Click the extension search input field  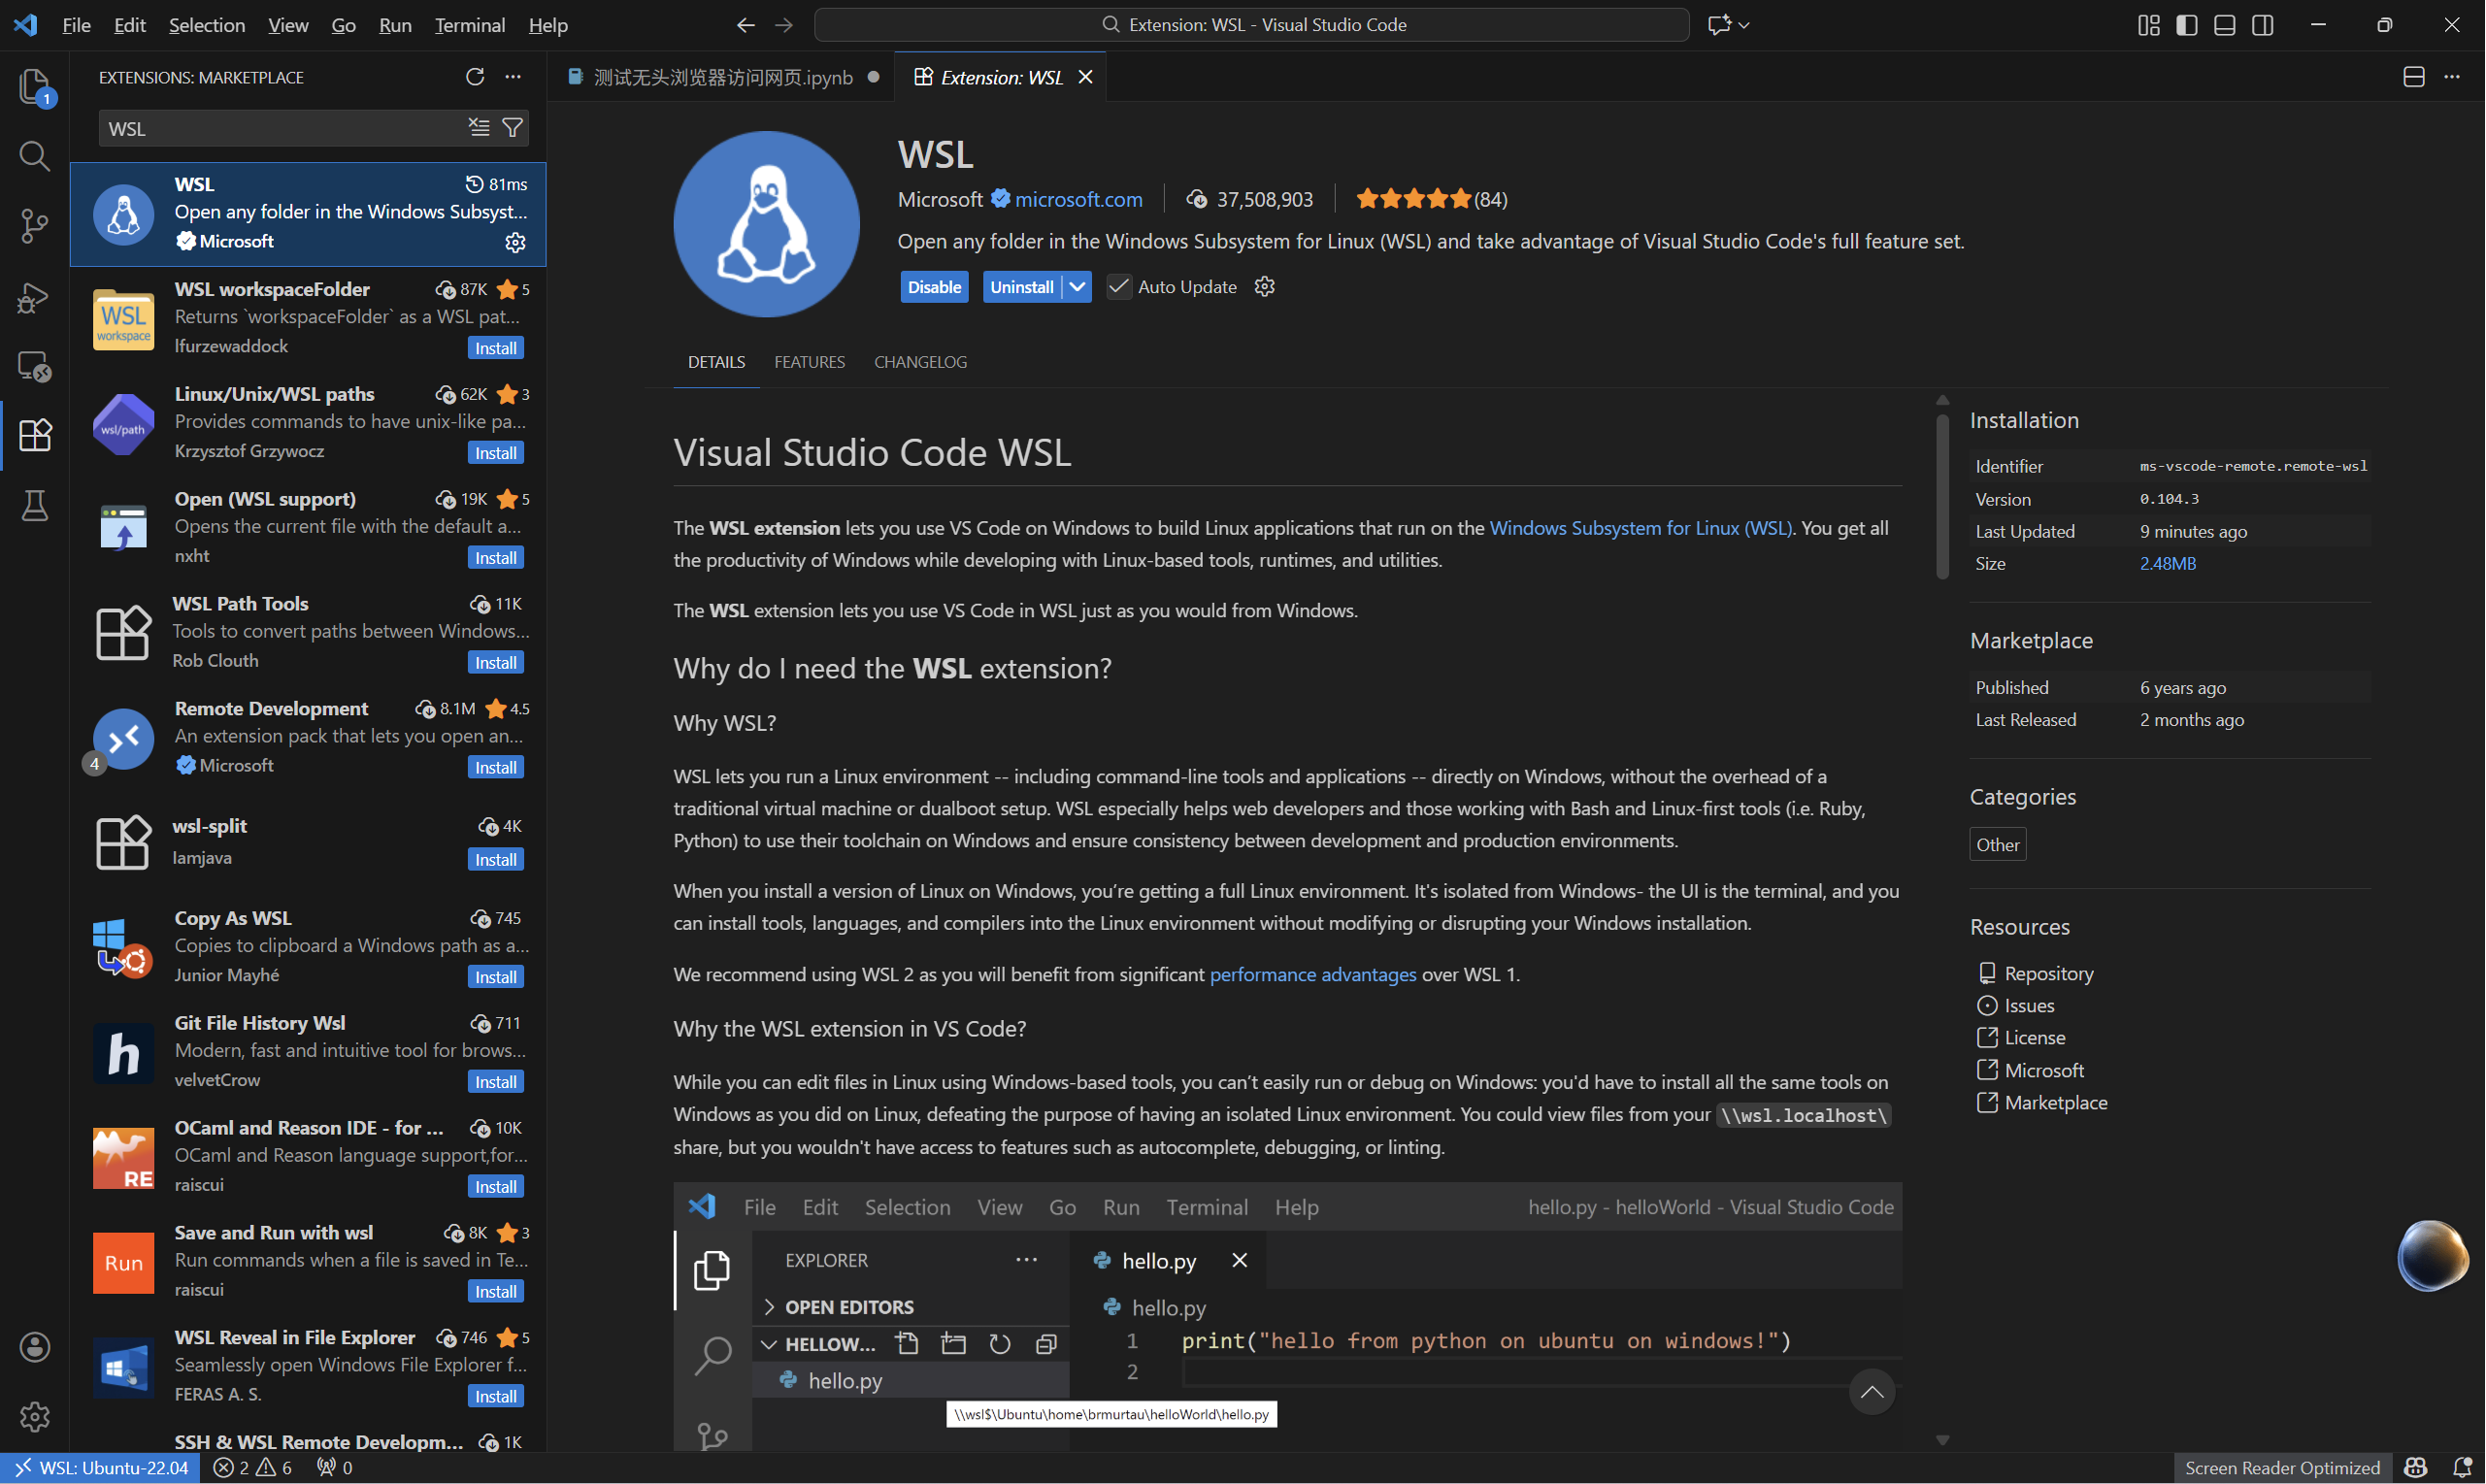coord(280,129)
